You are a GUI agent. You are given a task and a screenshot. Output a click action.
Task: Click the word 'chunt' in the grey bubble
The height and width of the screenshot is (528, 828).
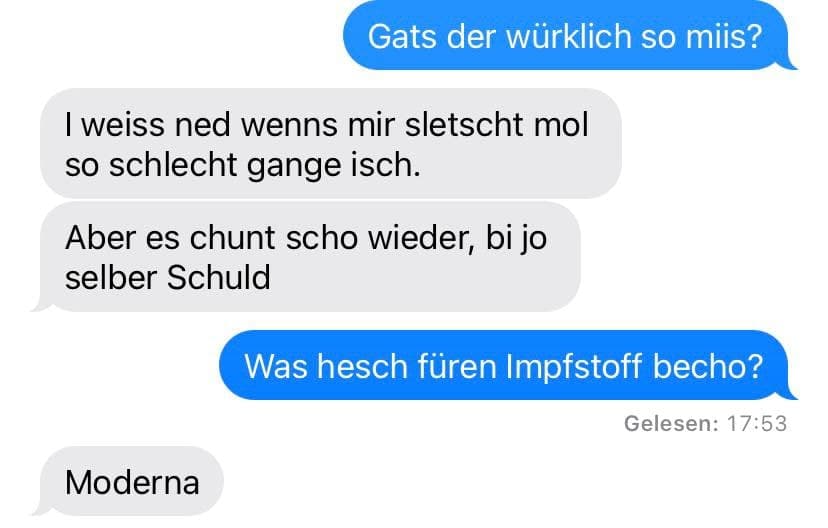[x=232, y=238]
